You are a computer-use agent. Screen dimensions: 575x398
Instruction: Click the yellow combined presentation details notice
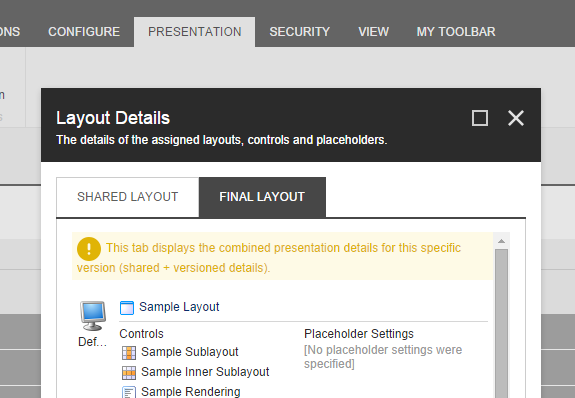[282, 256]
